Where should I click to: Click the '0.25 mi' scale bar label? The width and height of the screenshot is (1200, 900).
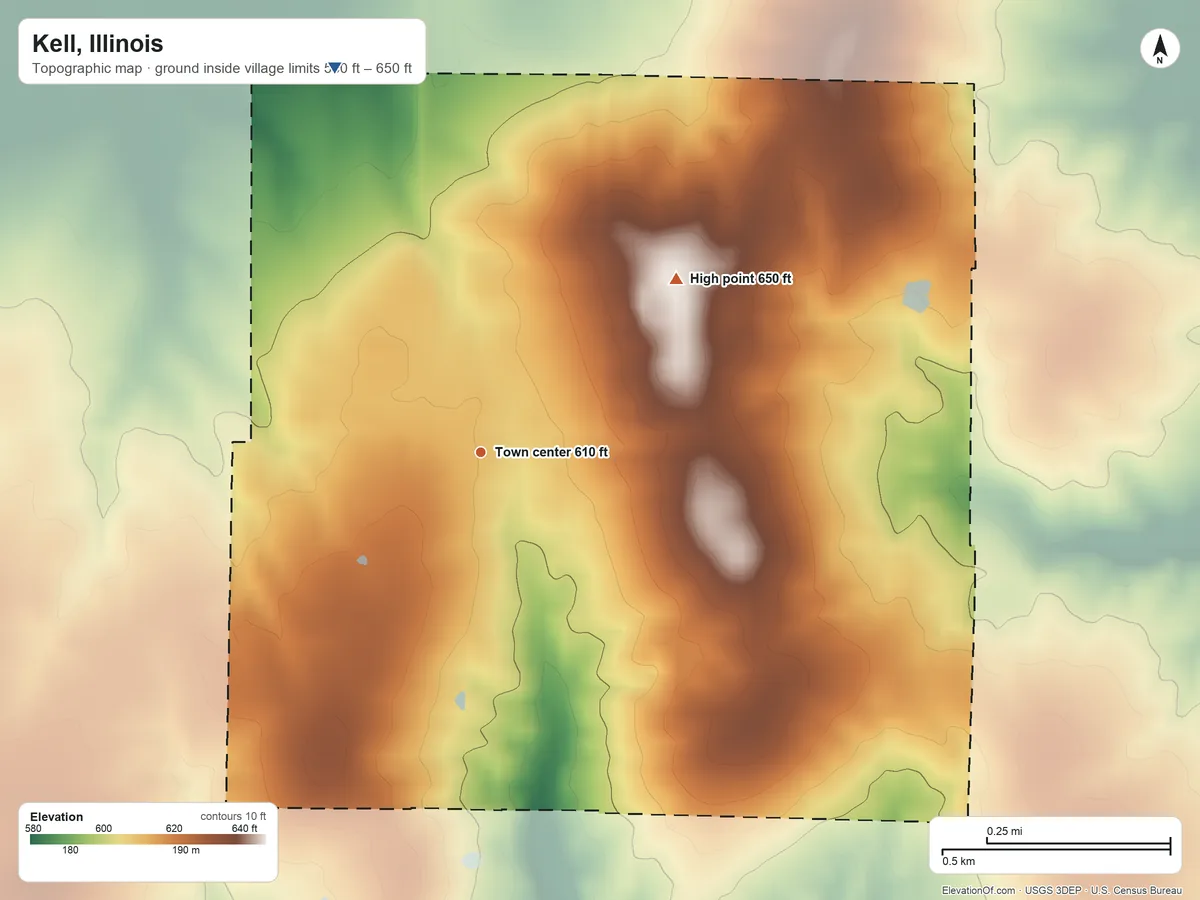[1004, 831]
